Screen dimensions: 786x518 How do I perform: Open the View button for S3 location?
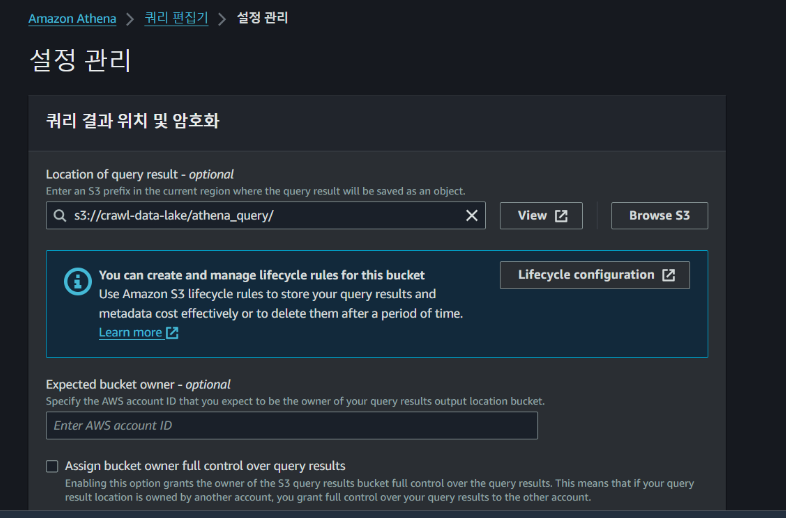tap(541, 216)
